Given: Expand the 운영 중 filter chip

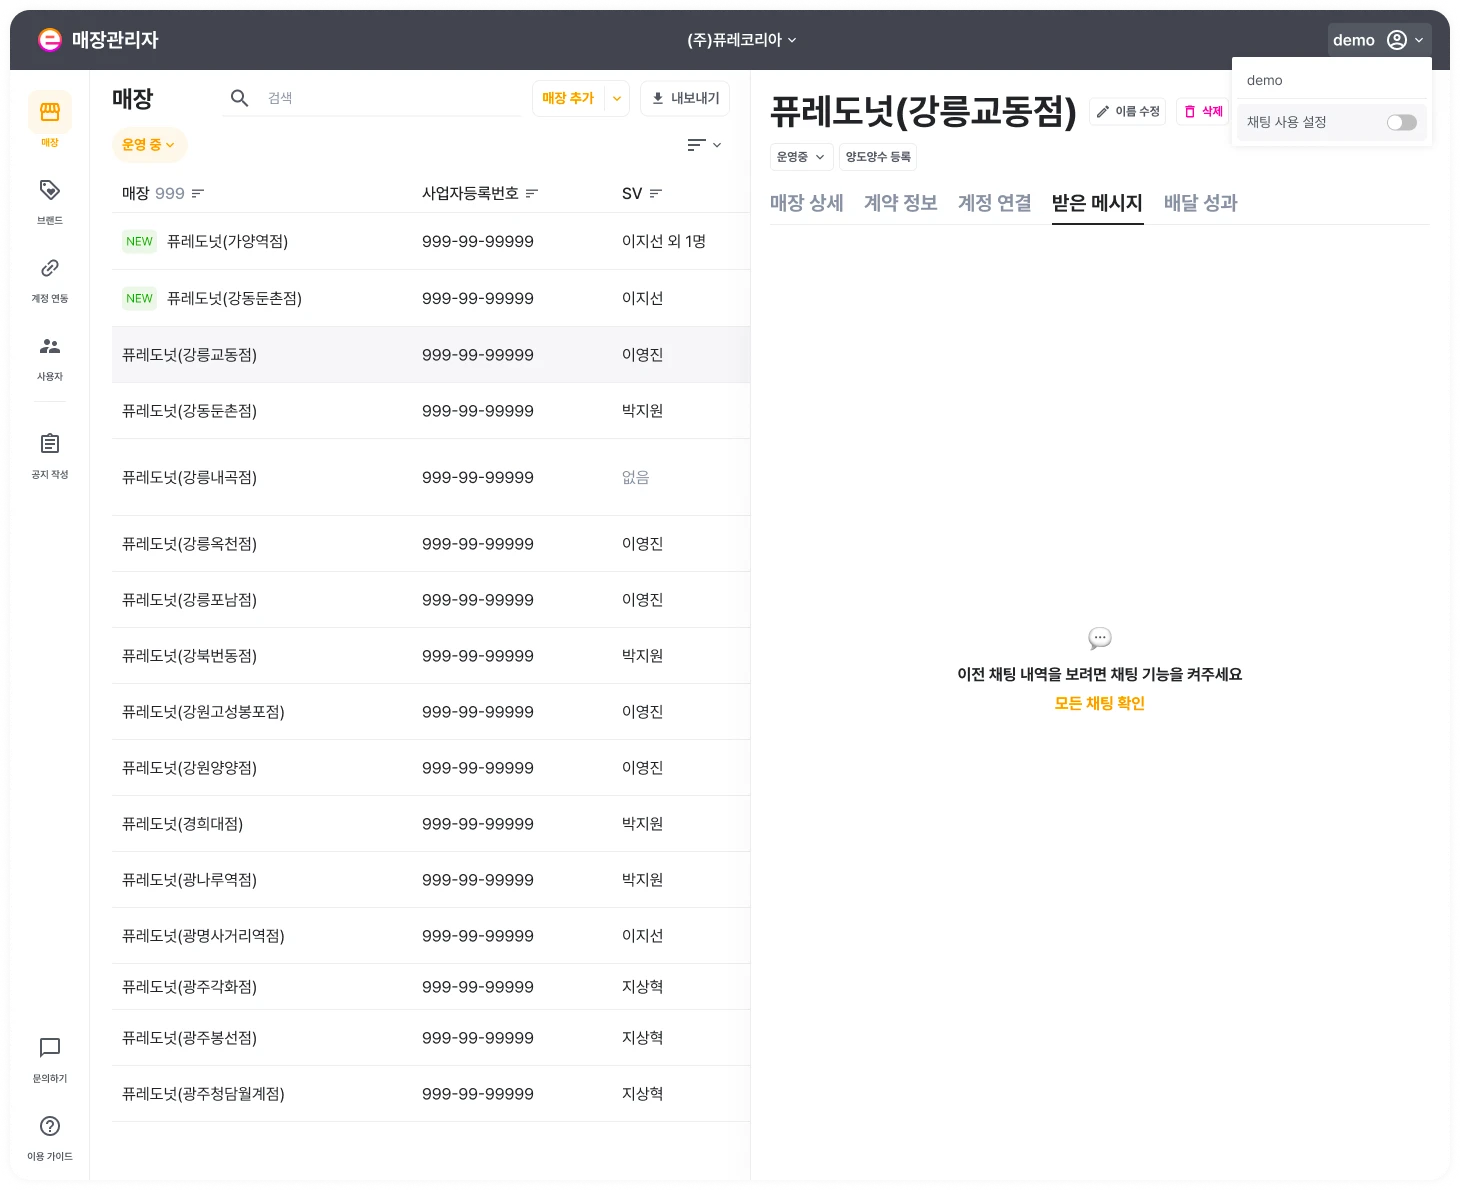Looking at the screenshot, I should pos(149,145).
